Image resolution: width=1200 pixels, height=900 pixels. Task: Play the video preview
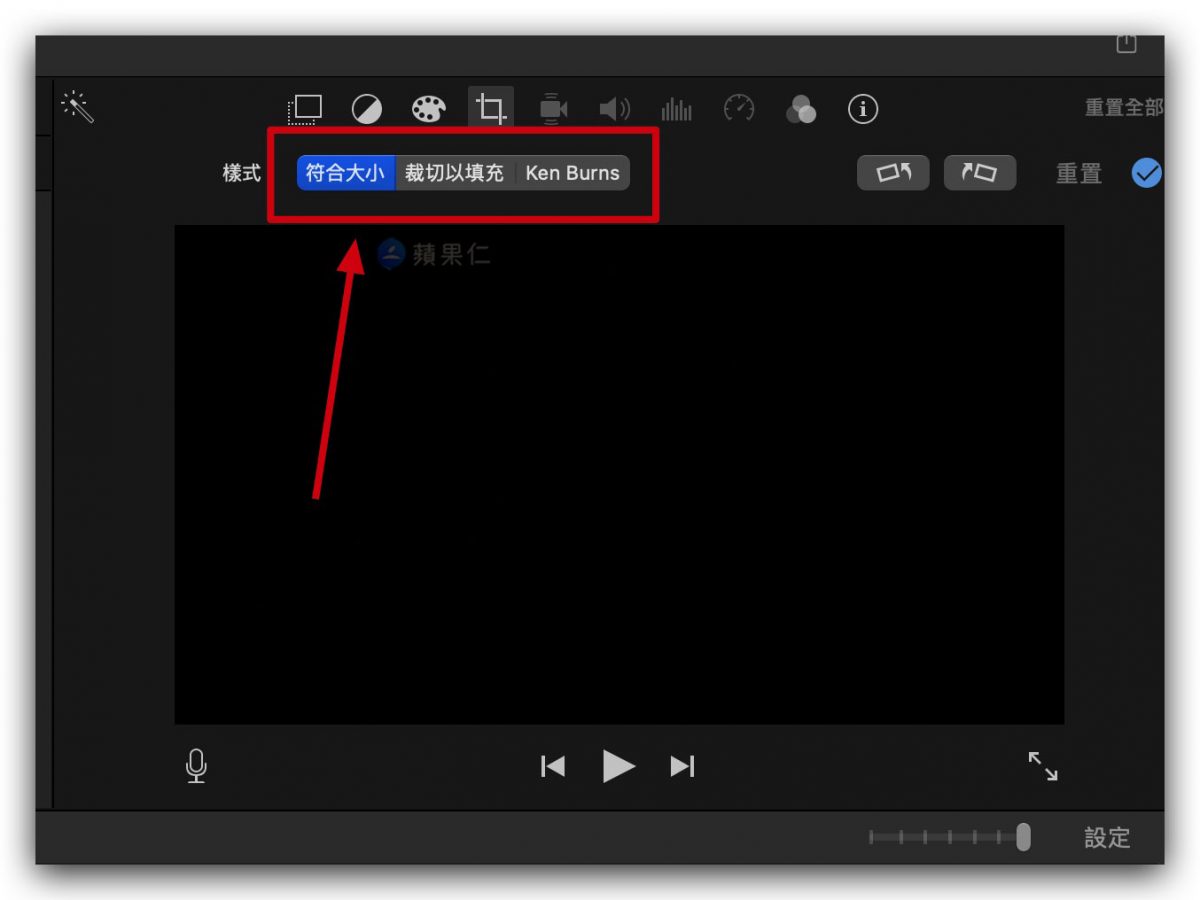[x=619, y=766]
